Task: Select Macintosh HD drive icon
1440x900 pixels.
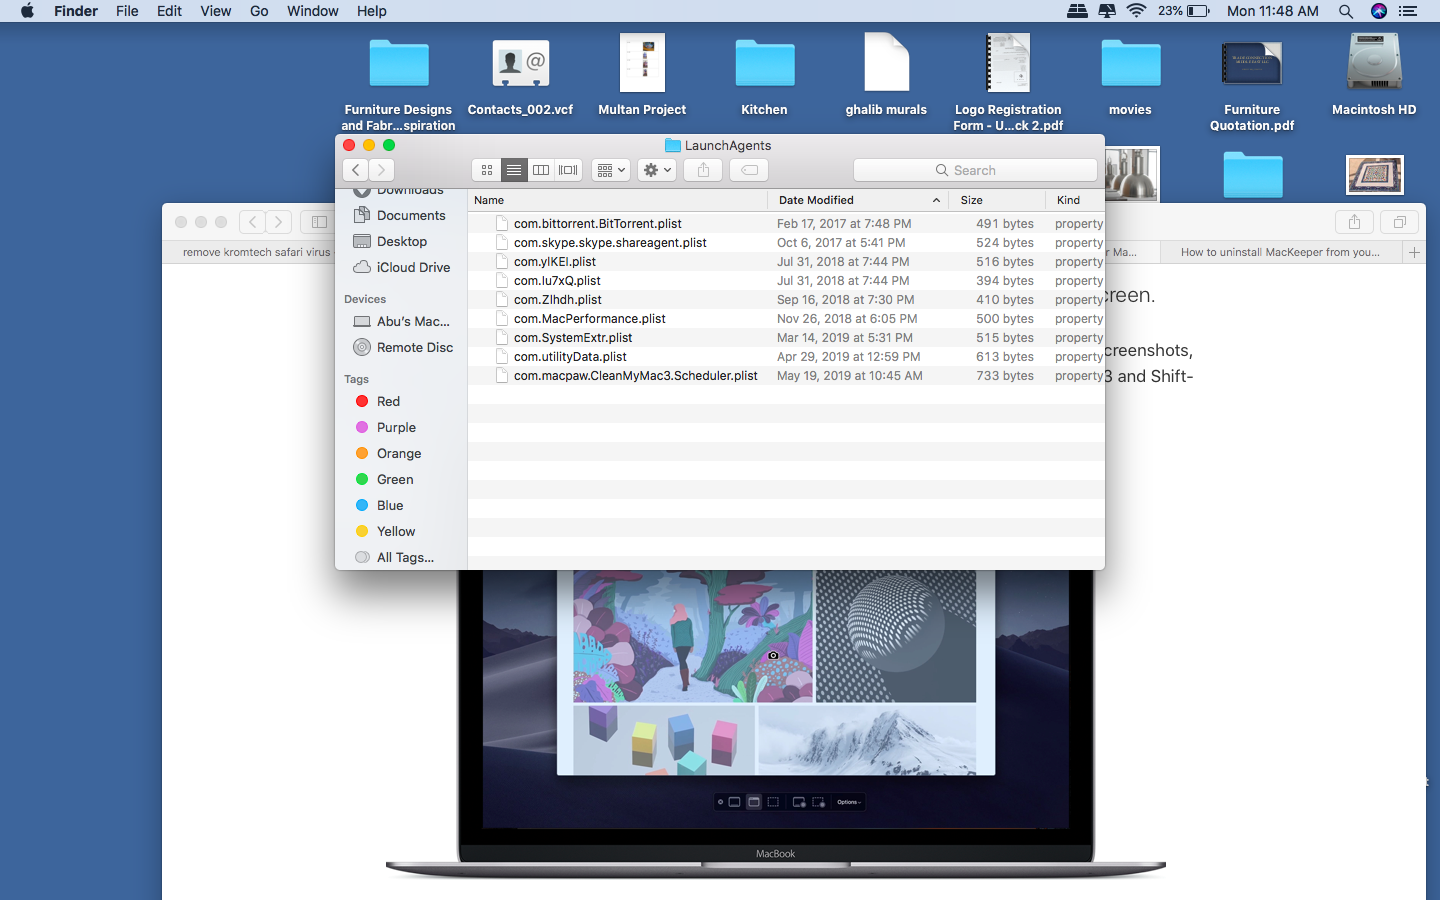Action: tap(1374, 76)
